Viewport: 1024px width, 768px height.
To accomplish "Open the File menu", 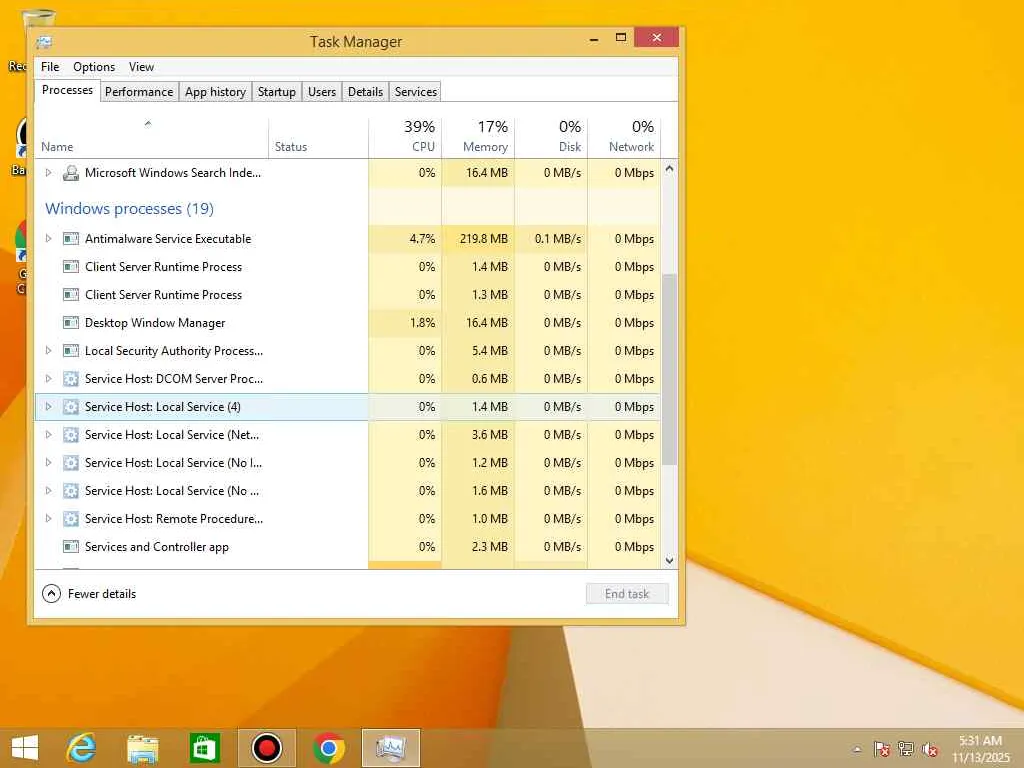I will pyautogui.click(x=50, y=67).
